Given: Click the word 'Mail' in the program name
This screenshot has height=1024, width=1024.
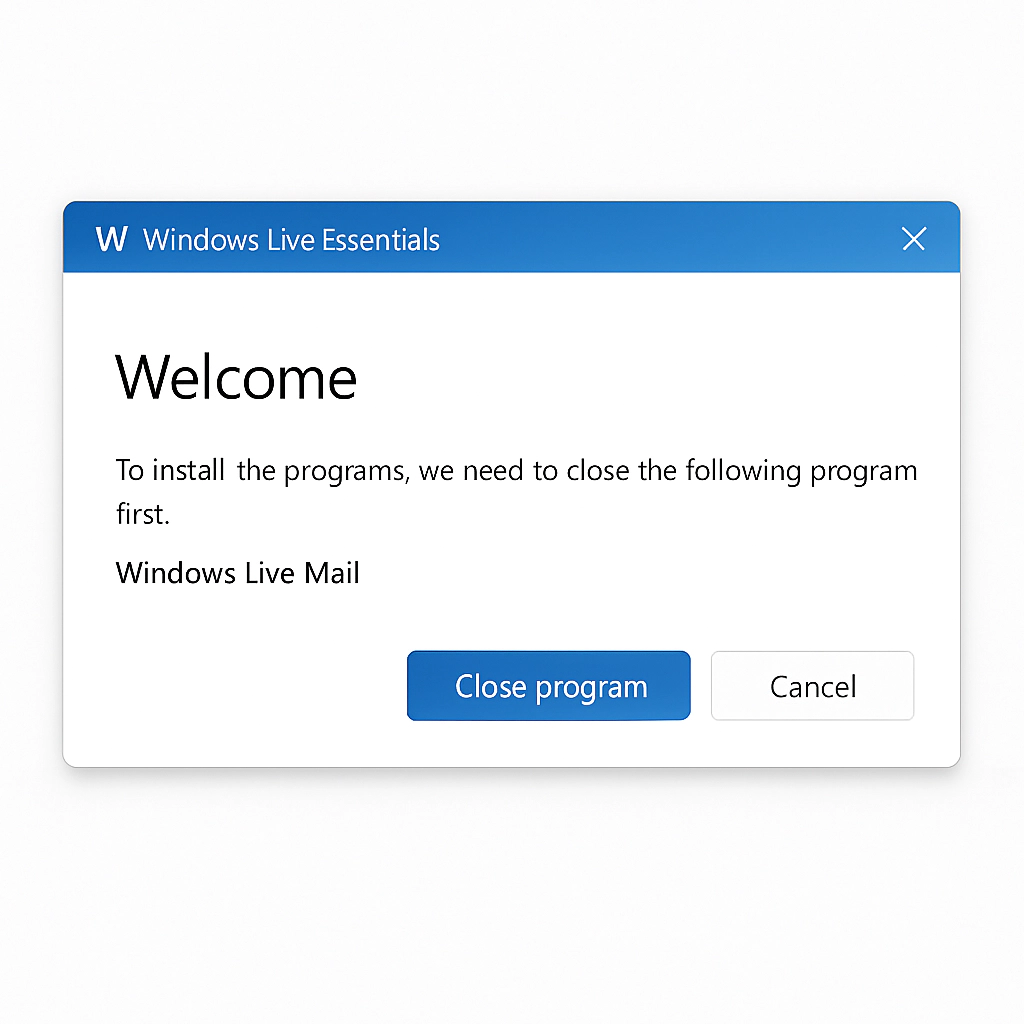Looking at the screenshot, I should point(332,573).
